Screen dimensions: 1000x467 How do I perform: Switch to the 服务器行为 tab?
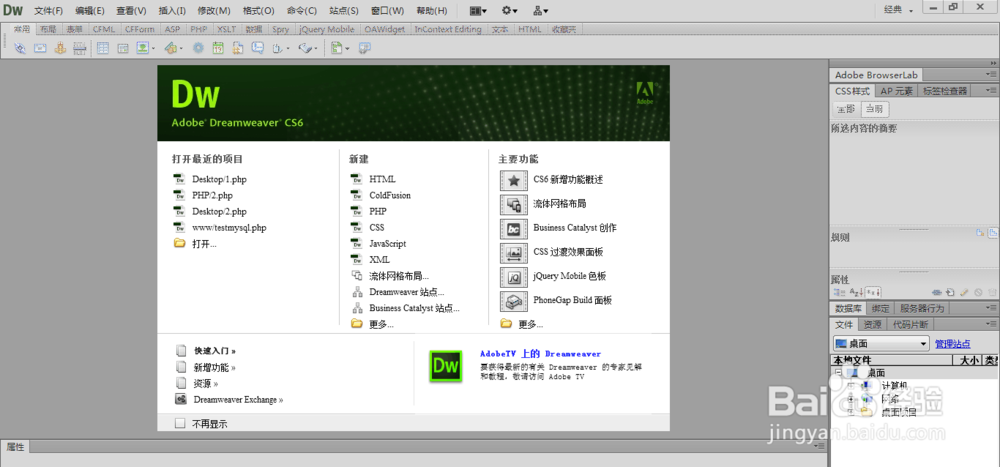pos(921,308)
